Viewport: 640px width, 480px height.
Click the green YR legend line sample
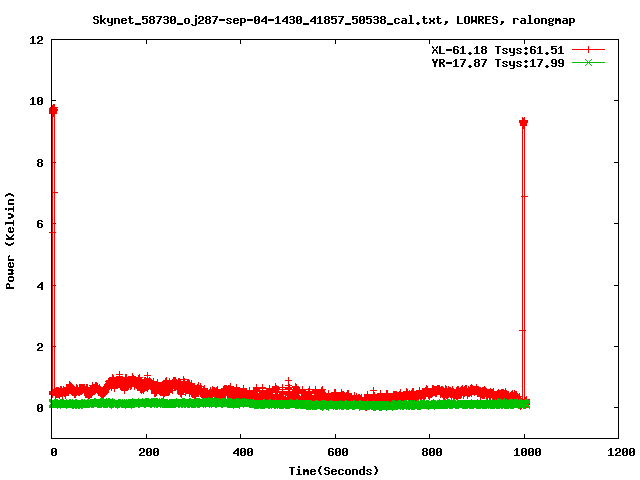(588, 62)
